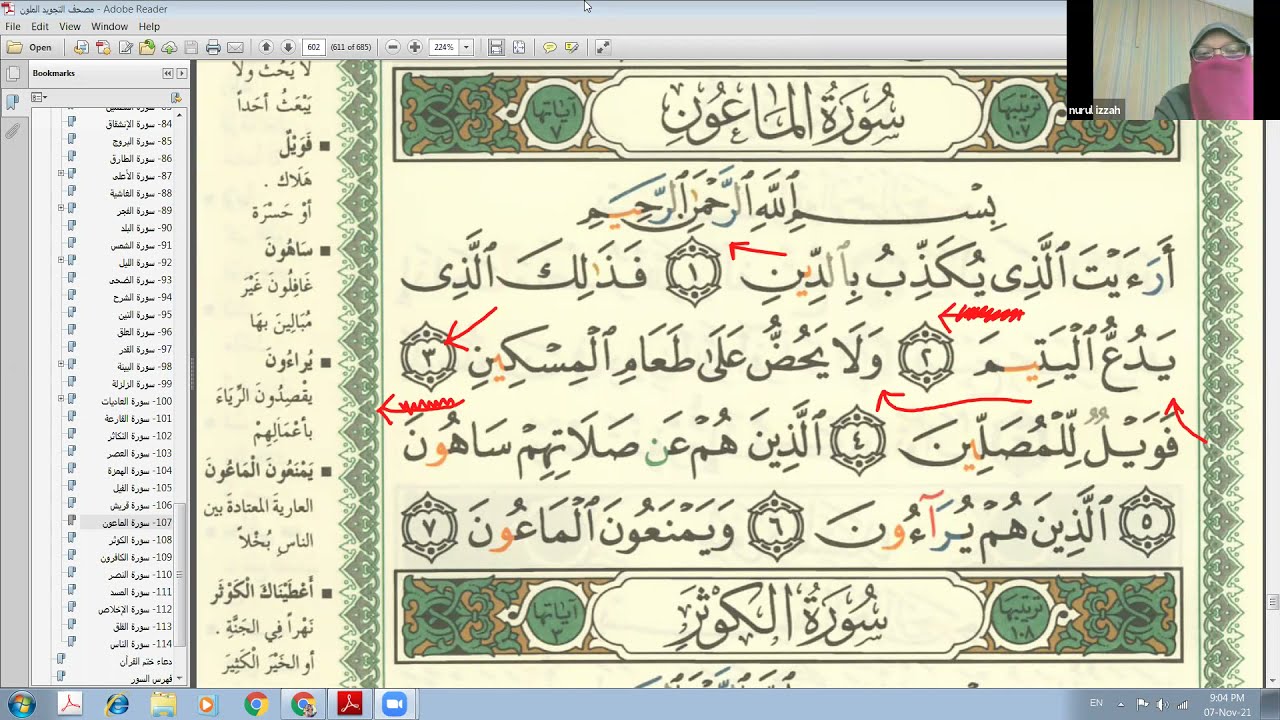The image size is (1280, 720).
Task: Click the Convert to PDF toolbar icon
Action: [x=81, y=47]
